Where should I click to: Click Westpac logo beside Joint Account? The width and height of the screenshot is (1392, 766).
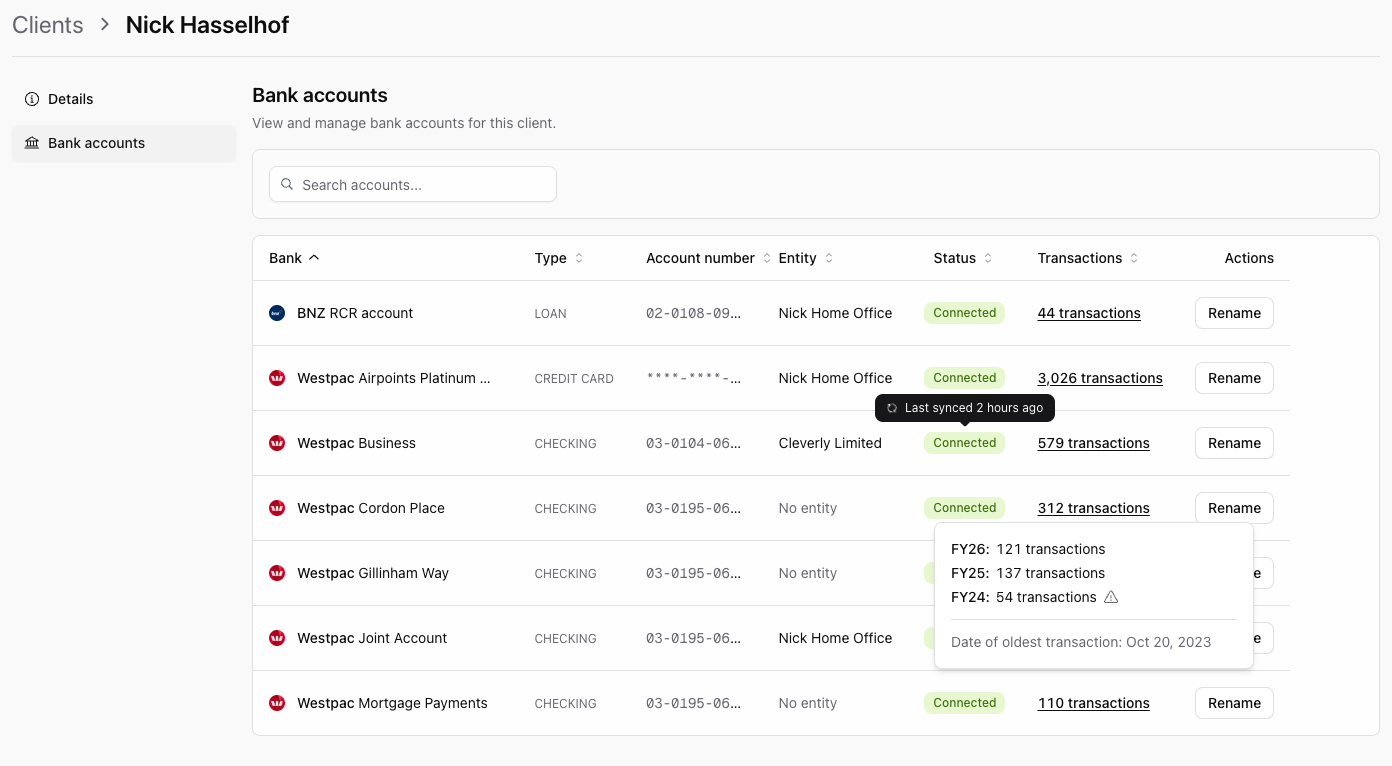coord(277,638)
